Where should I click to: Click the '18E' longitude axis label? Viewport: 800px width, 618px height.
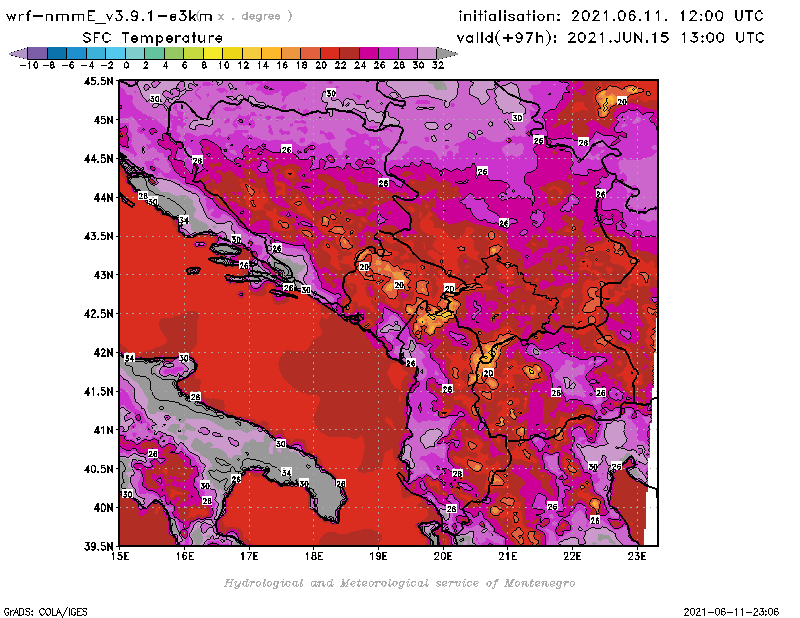(x=314, y=556)
